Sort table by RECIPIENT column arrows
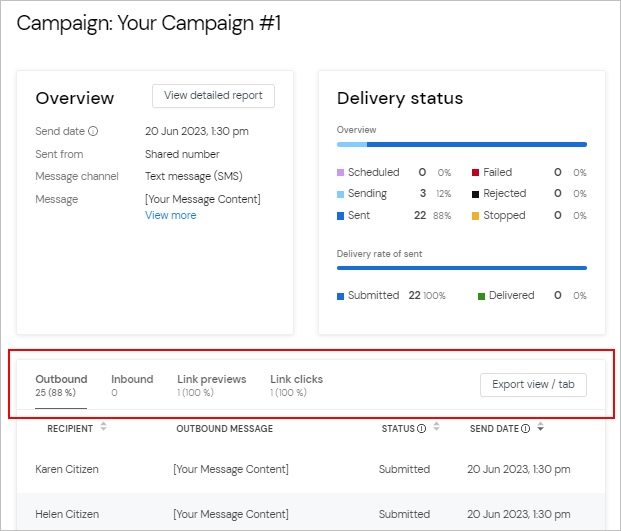Screen dimensions: 621x531 103,426
